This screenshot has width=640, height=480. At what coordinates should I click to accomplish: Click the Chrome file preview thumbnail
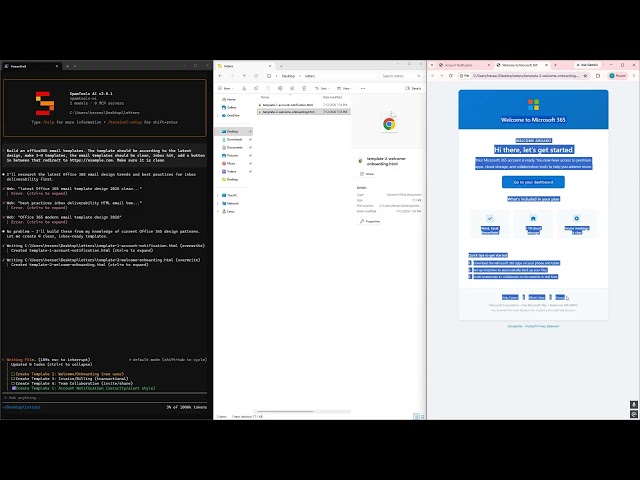[x=389, y=124]
